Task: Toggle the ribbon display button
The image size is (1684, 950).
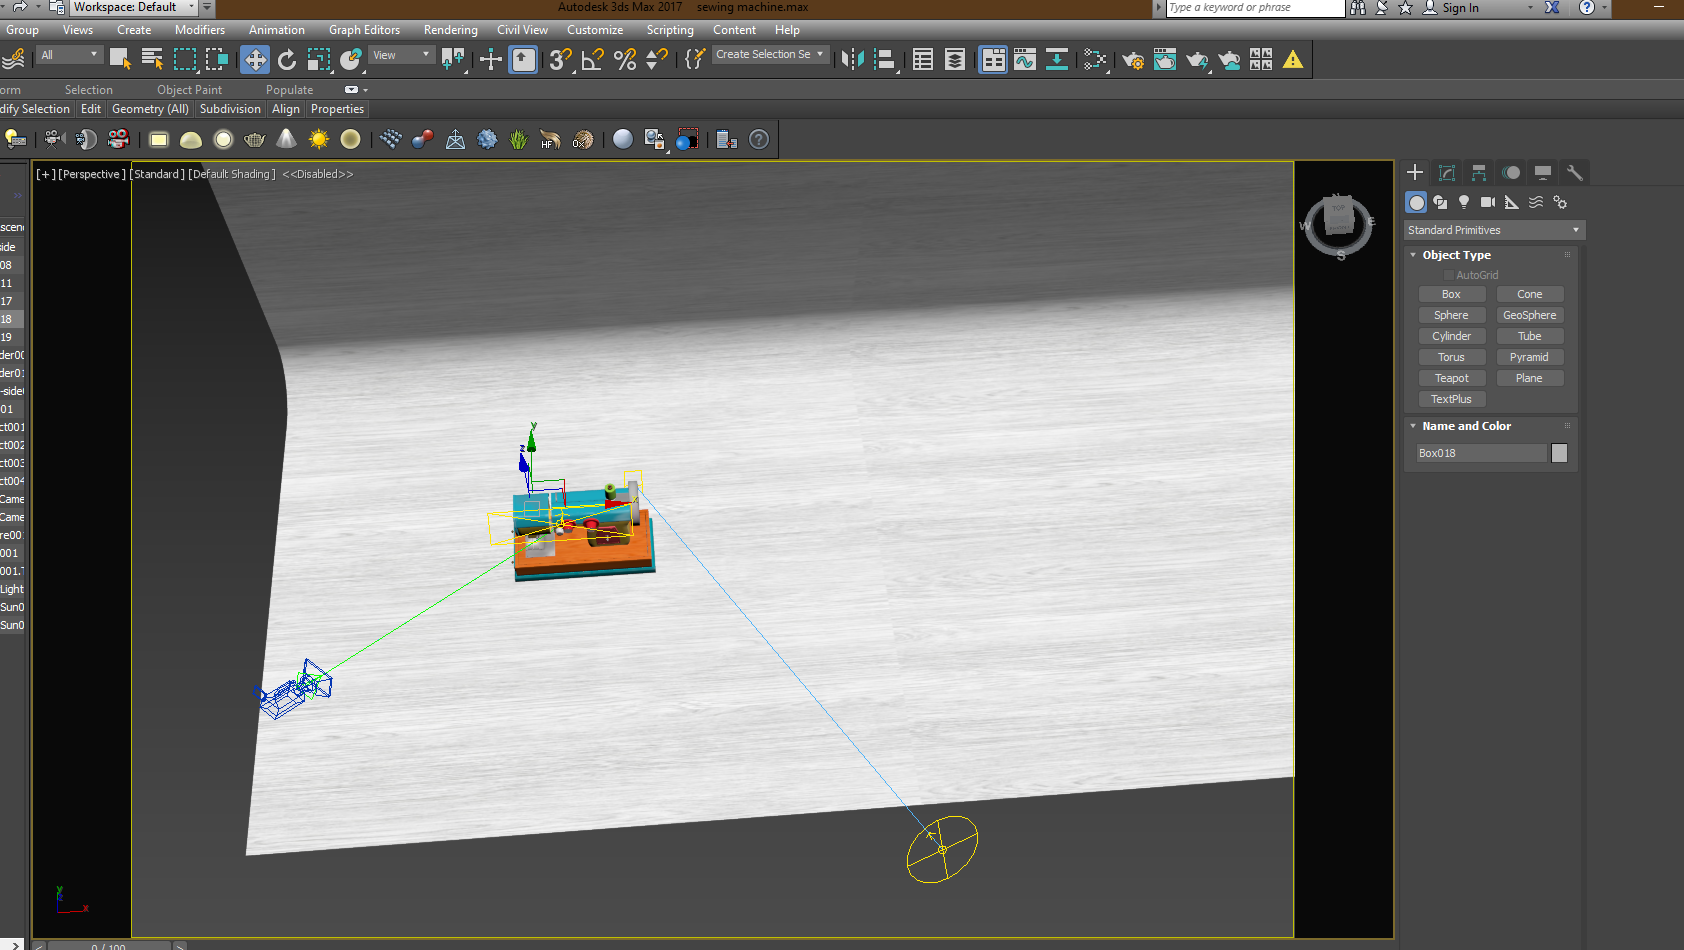Action: coord(993,60)
